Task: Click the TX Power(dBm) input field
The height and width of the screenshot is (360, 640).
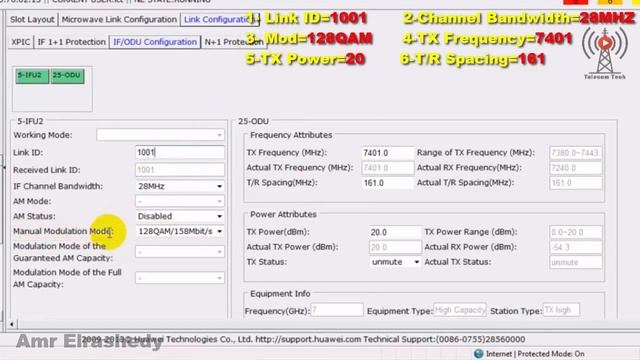Action: pyautogui.click(x=395, y=232)
